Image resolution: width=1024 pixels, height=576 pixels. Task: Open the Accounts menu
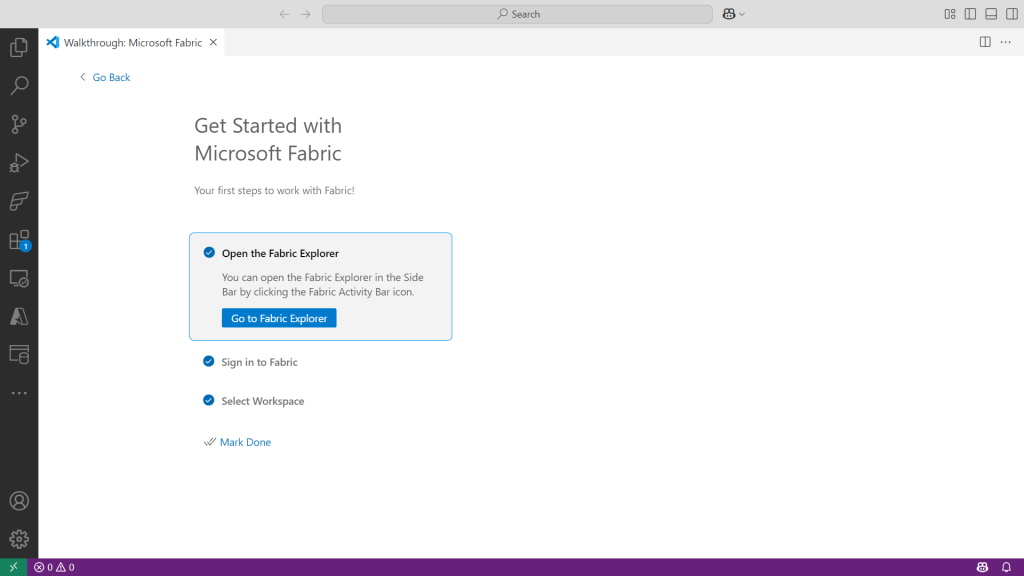click(19, 501)
